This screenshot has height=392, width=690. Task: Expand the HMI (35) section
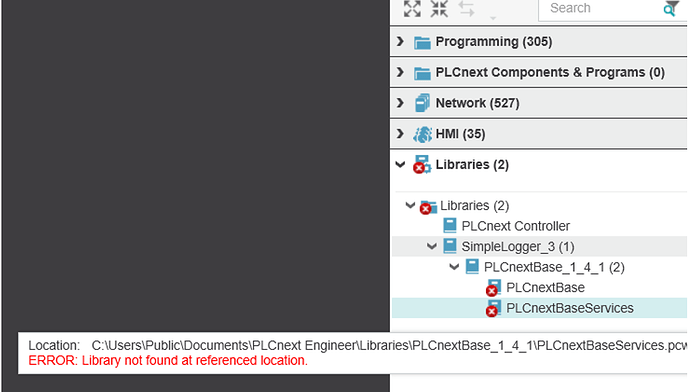[x=400, y=134]
